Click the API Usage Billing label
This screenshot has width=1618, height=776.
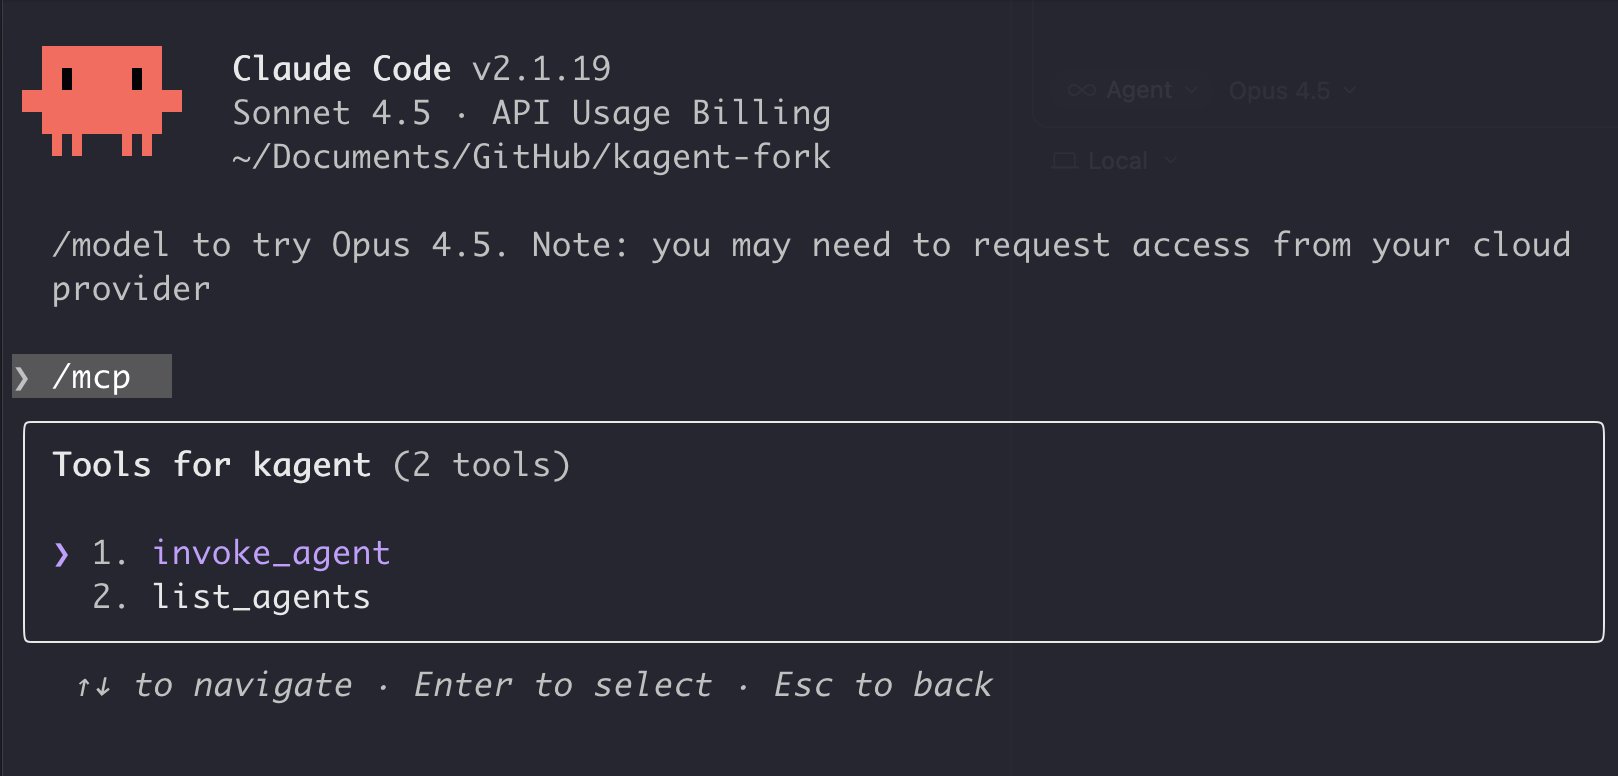(659, 113)
